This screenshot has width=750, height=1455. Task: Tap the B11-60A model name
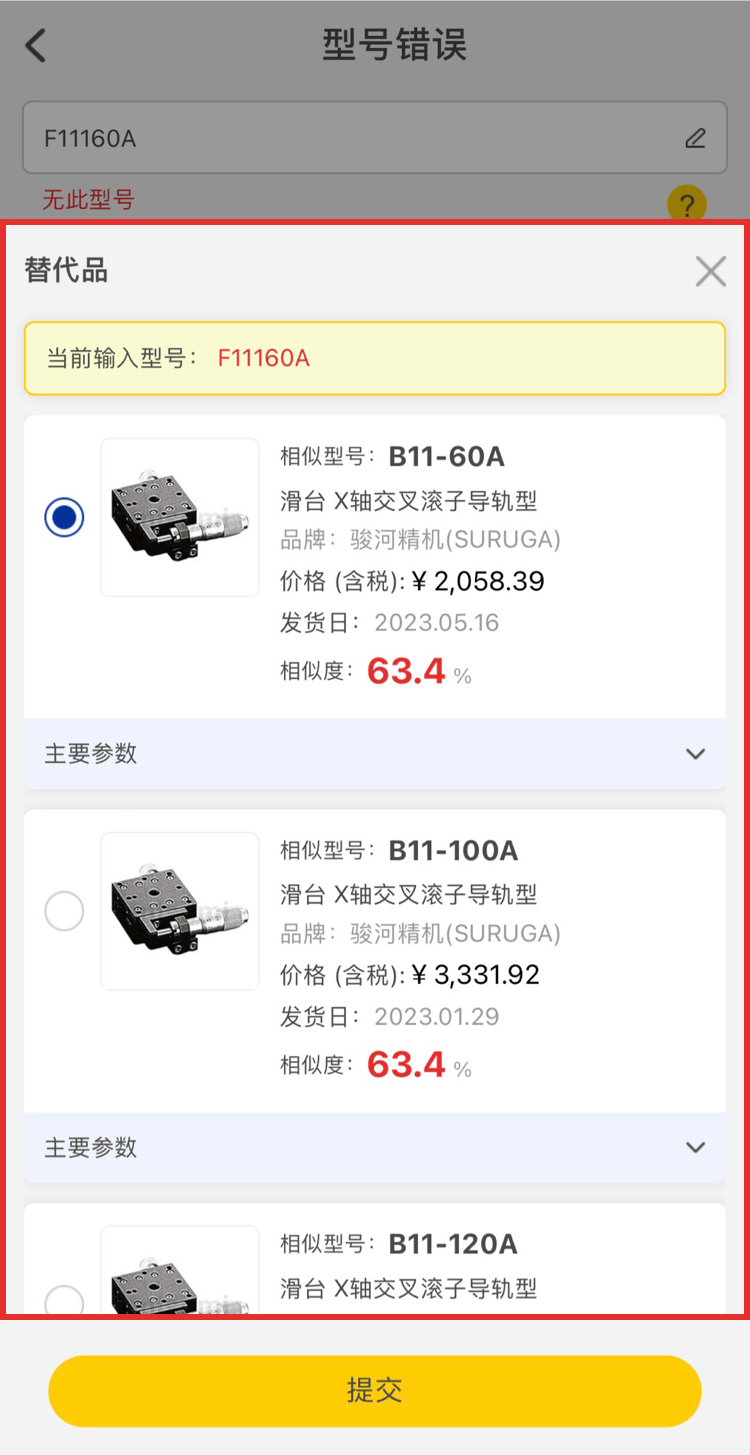[446, 457]
